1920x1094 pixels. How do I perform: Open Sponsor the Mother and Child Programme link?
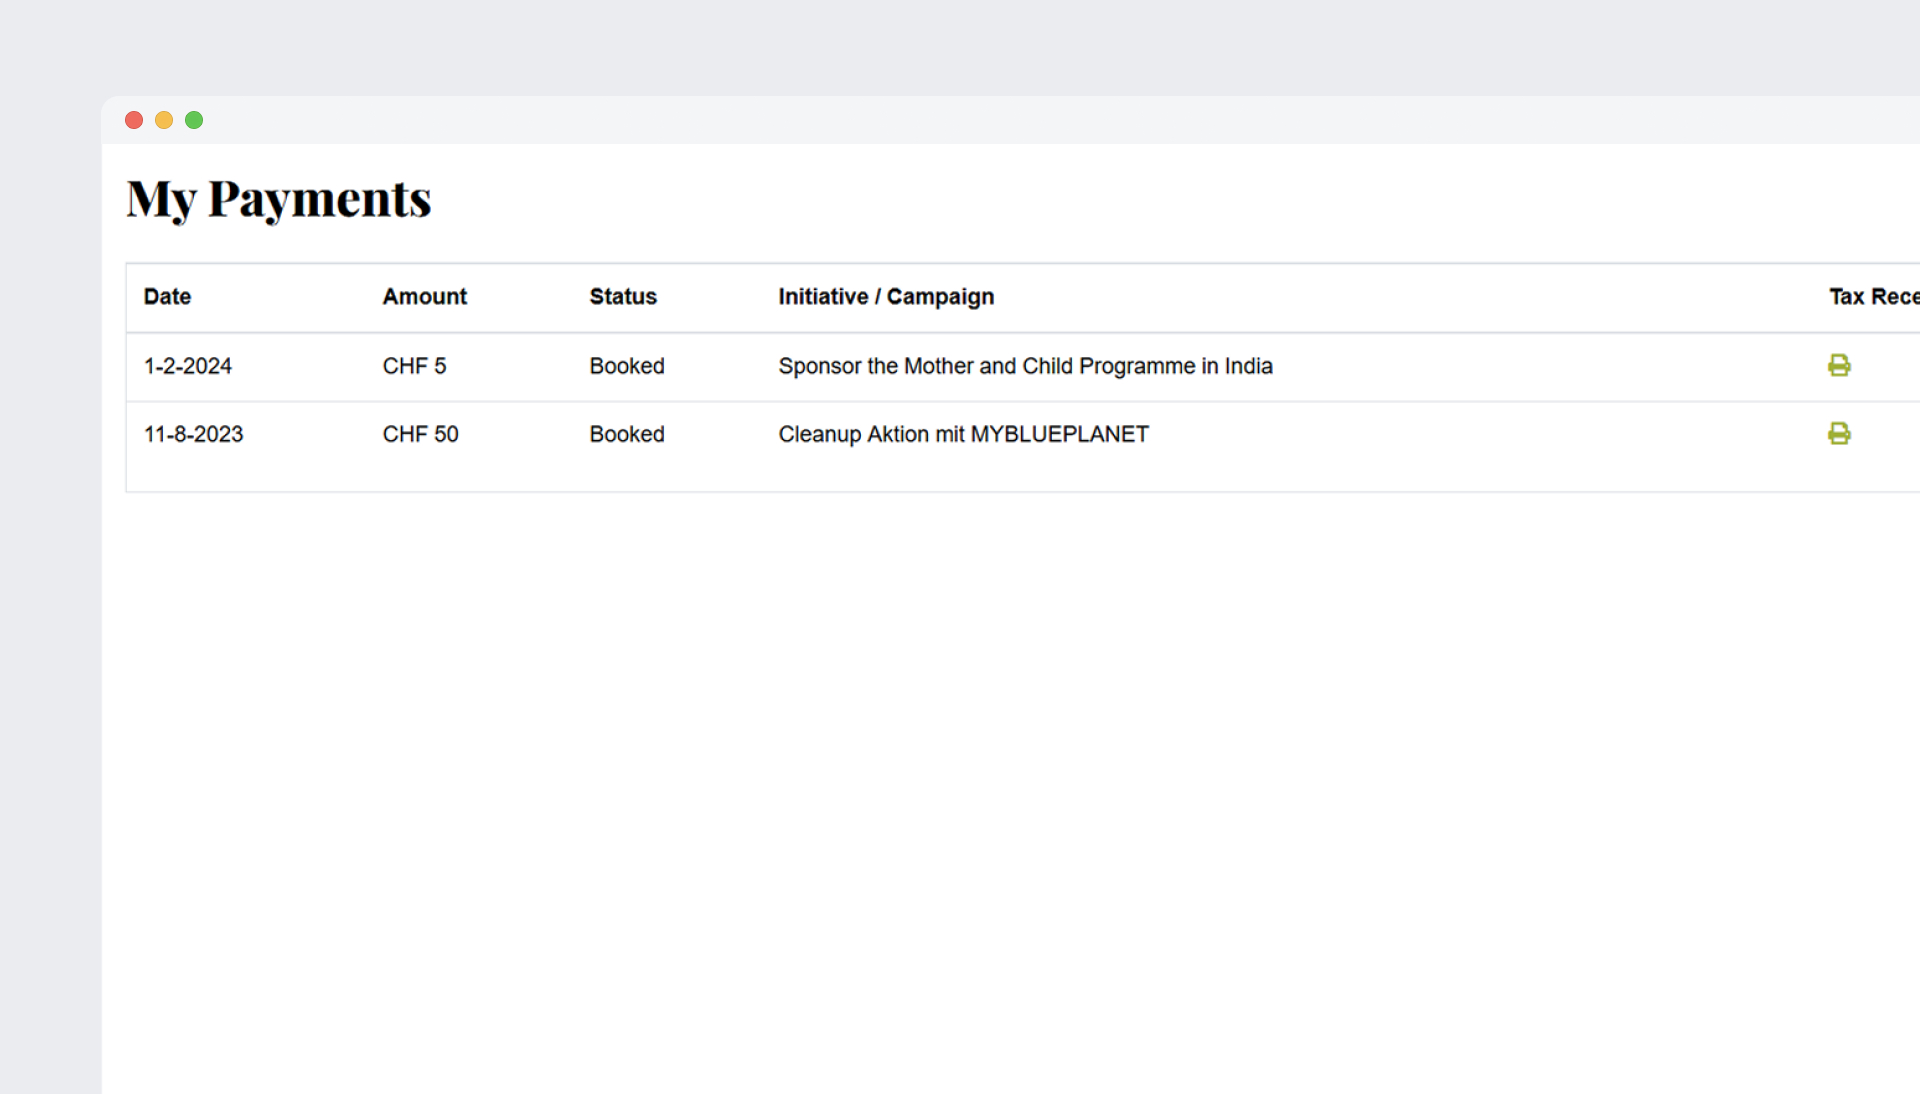pos(1025,366)
